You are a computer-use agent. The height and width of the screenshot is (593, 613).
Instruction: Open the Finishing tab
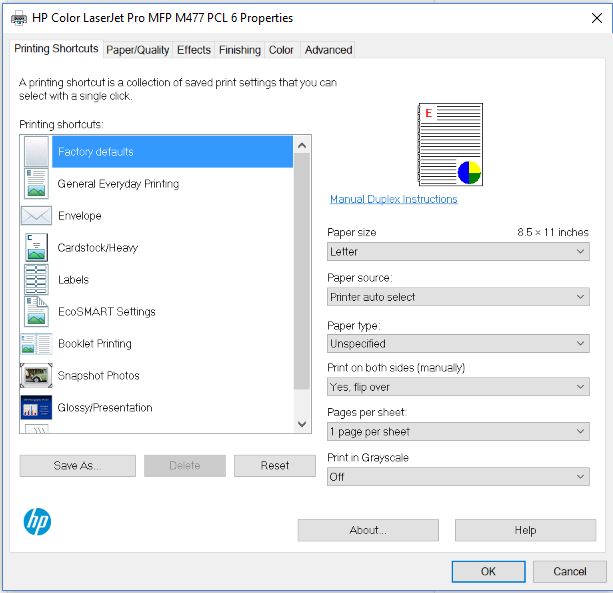(x=239, y=50)
